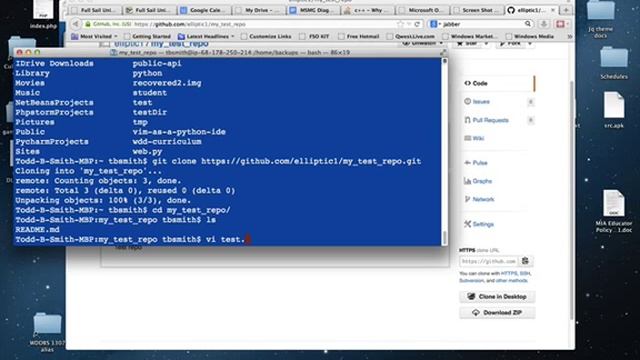Screen dimensions: 640x360
Task: Click the Subversion clone link
Action: [x=471, y=280]
